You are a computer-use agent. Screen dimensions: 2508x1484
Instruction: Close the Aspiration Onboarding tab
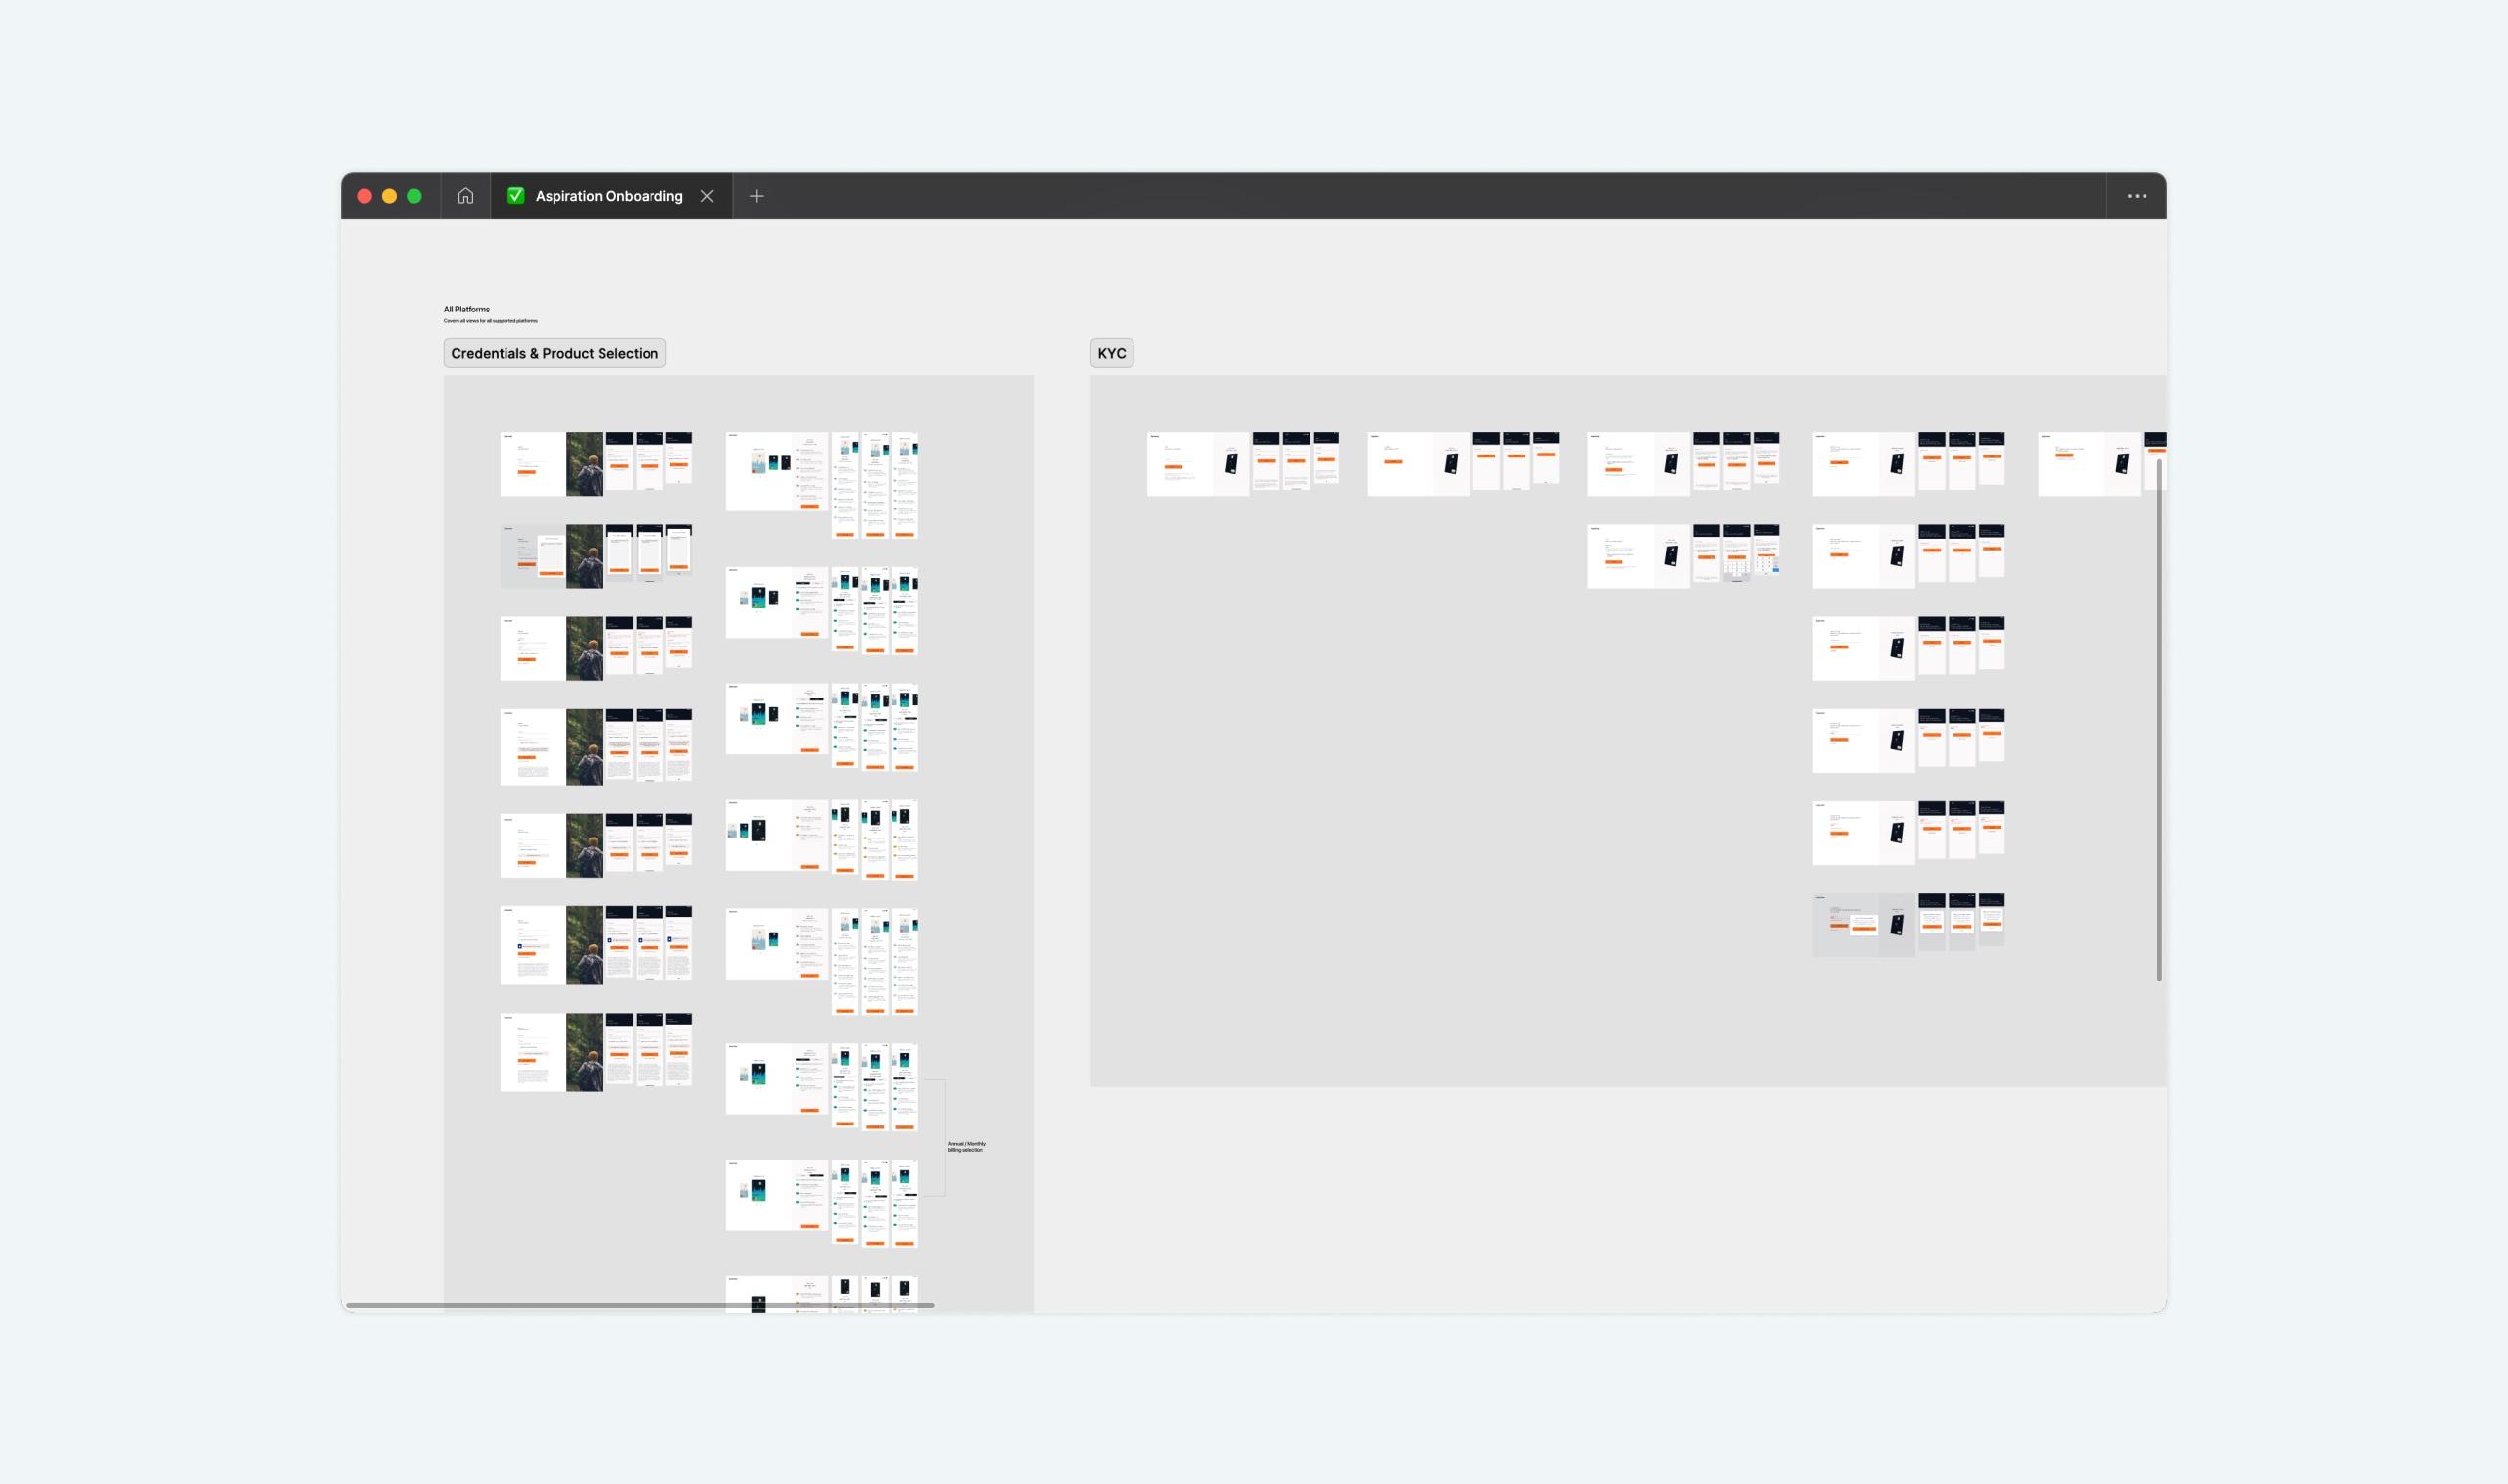click(707, 196)
